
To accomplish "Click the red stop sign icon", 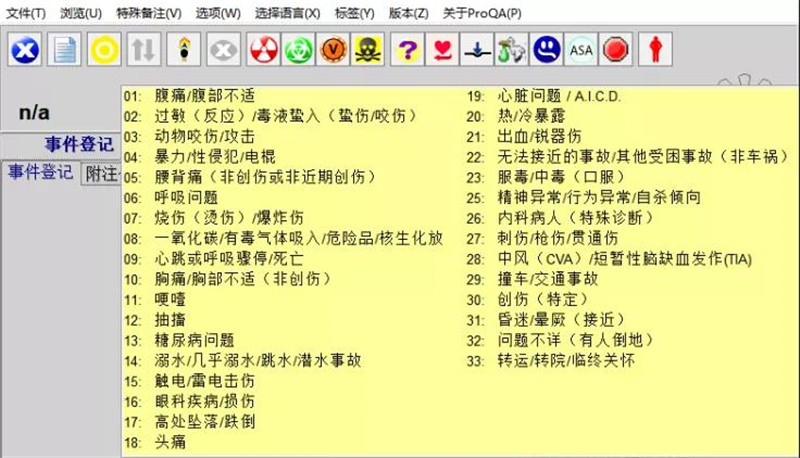I will [x=616, y=49].
